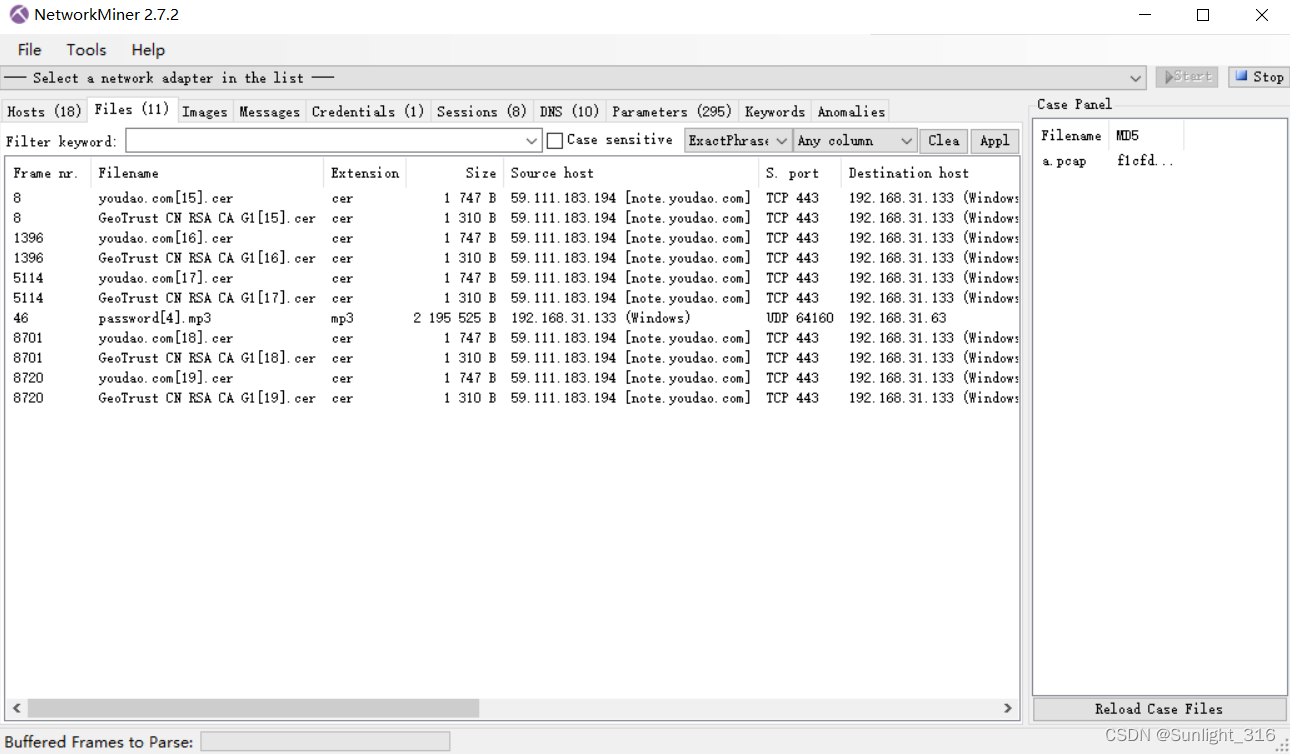View the DNS tab
Screen dimensions: 1290x754
568,111
